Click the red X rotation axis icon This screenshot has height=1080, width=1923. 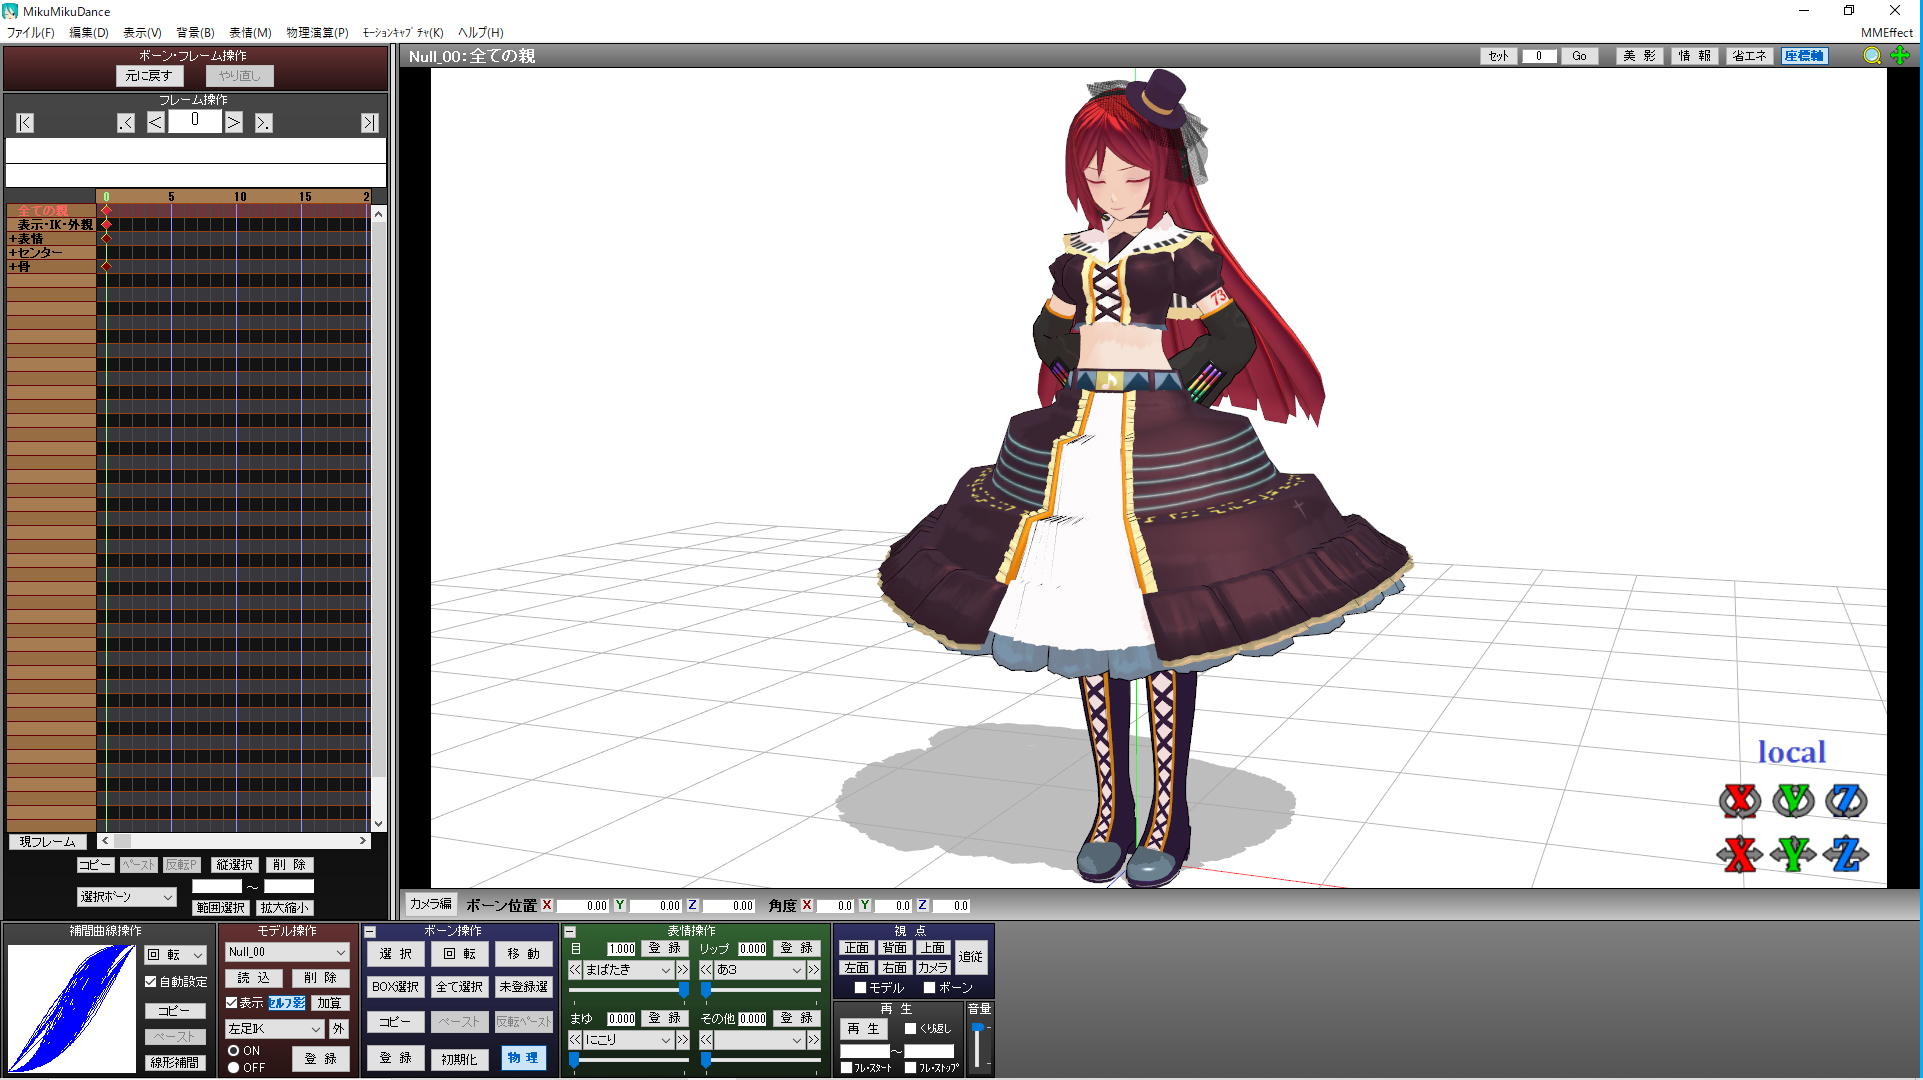point(1740,800)
